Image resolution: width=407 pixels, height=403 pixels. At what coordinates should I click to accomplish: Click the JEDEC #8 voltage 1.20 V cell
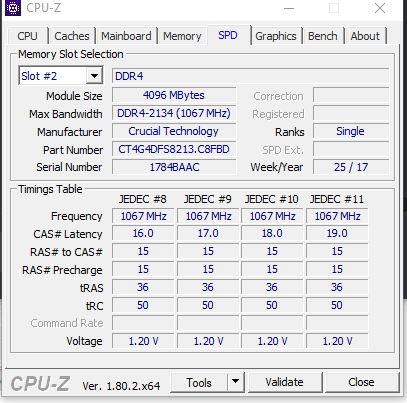point(143,341)
